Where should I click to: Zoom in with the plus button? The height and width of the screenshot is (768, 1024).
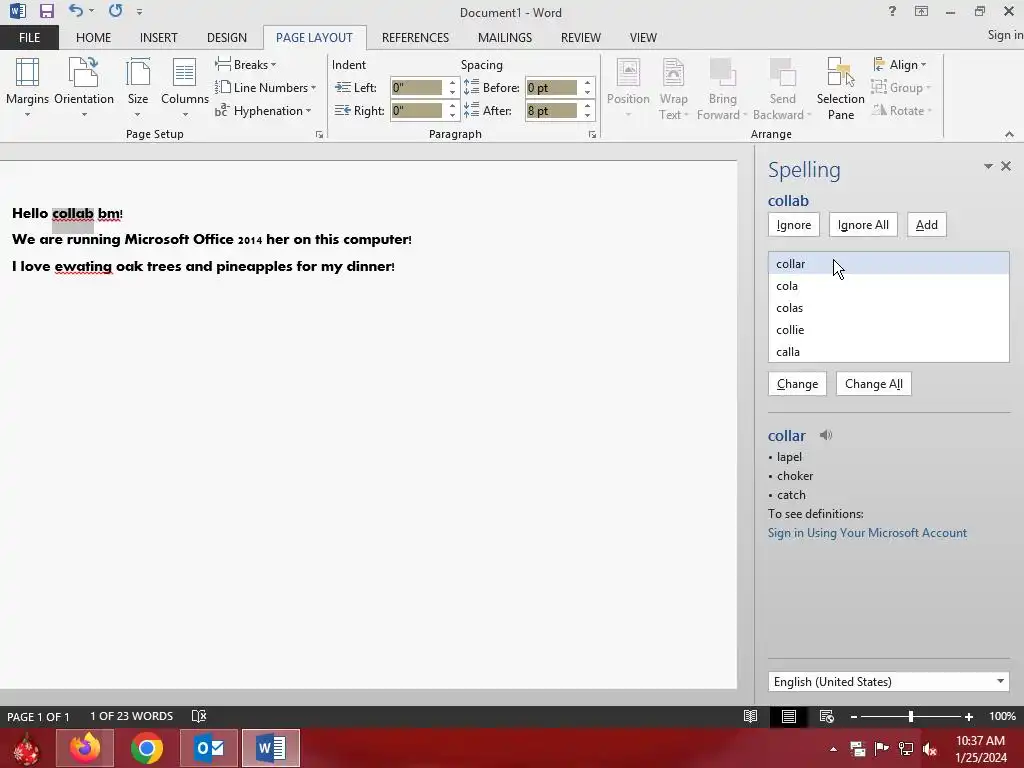click(968, 717)
